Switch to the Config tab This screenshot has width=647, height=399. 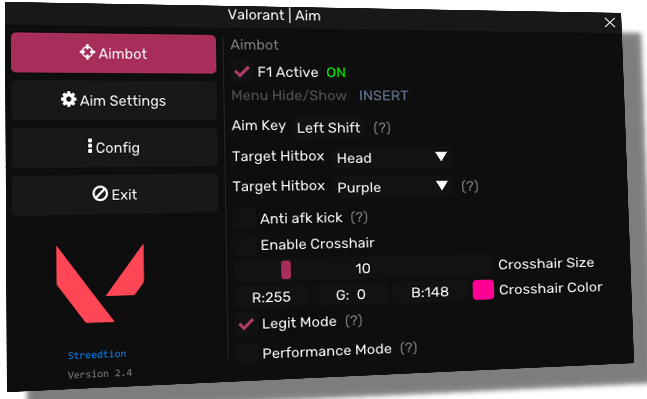(x=114, y=147)
